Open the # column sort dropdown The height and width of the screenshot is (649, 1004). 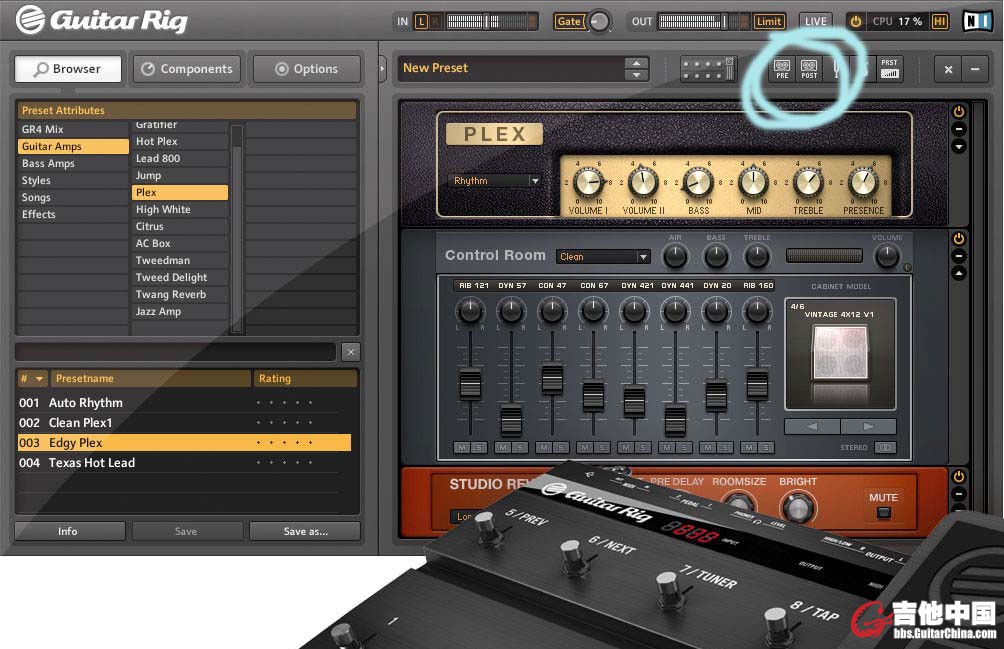point(32,378)
